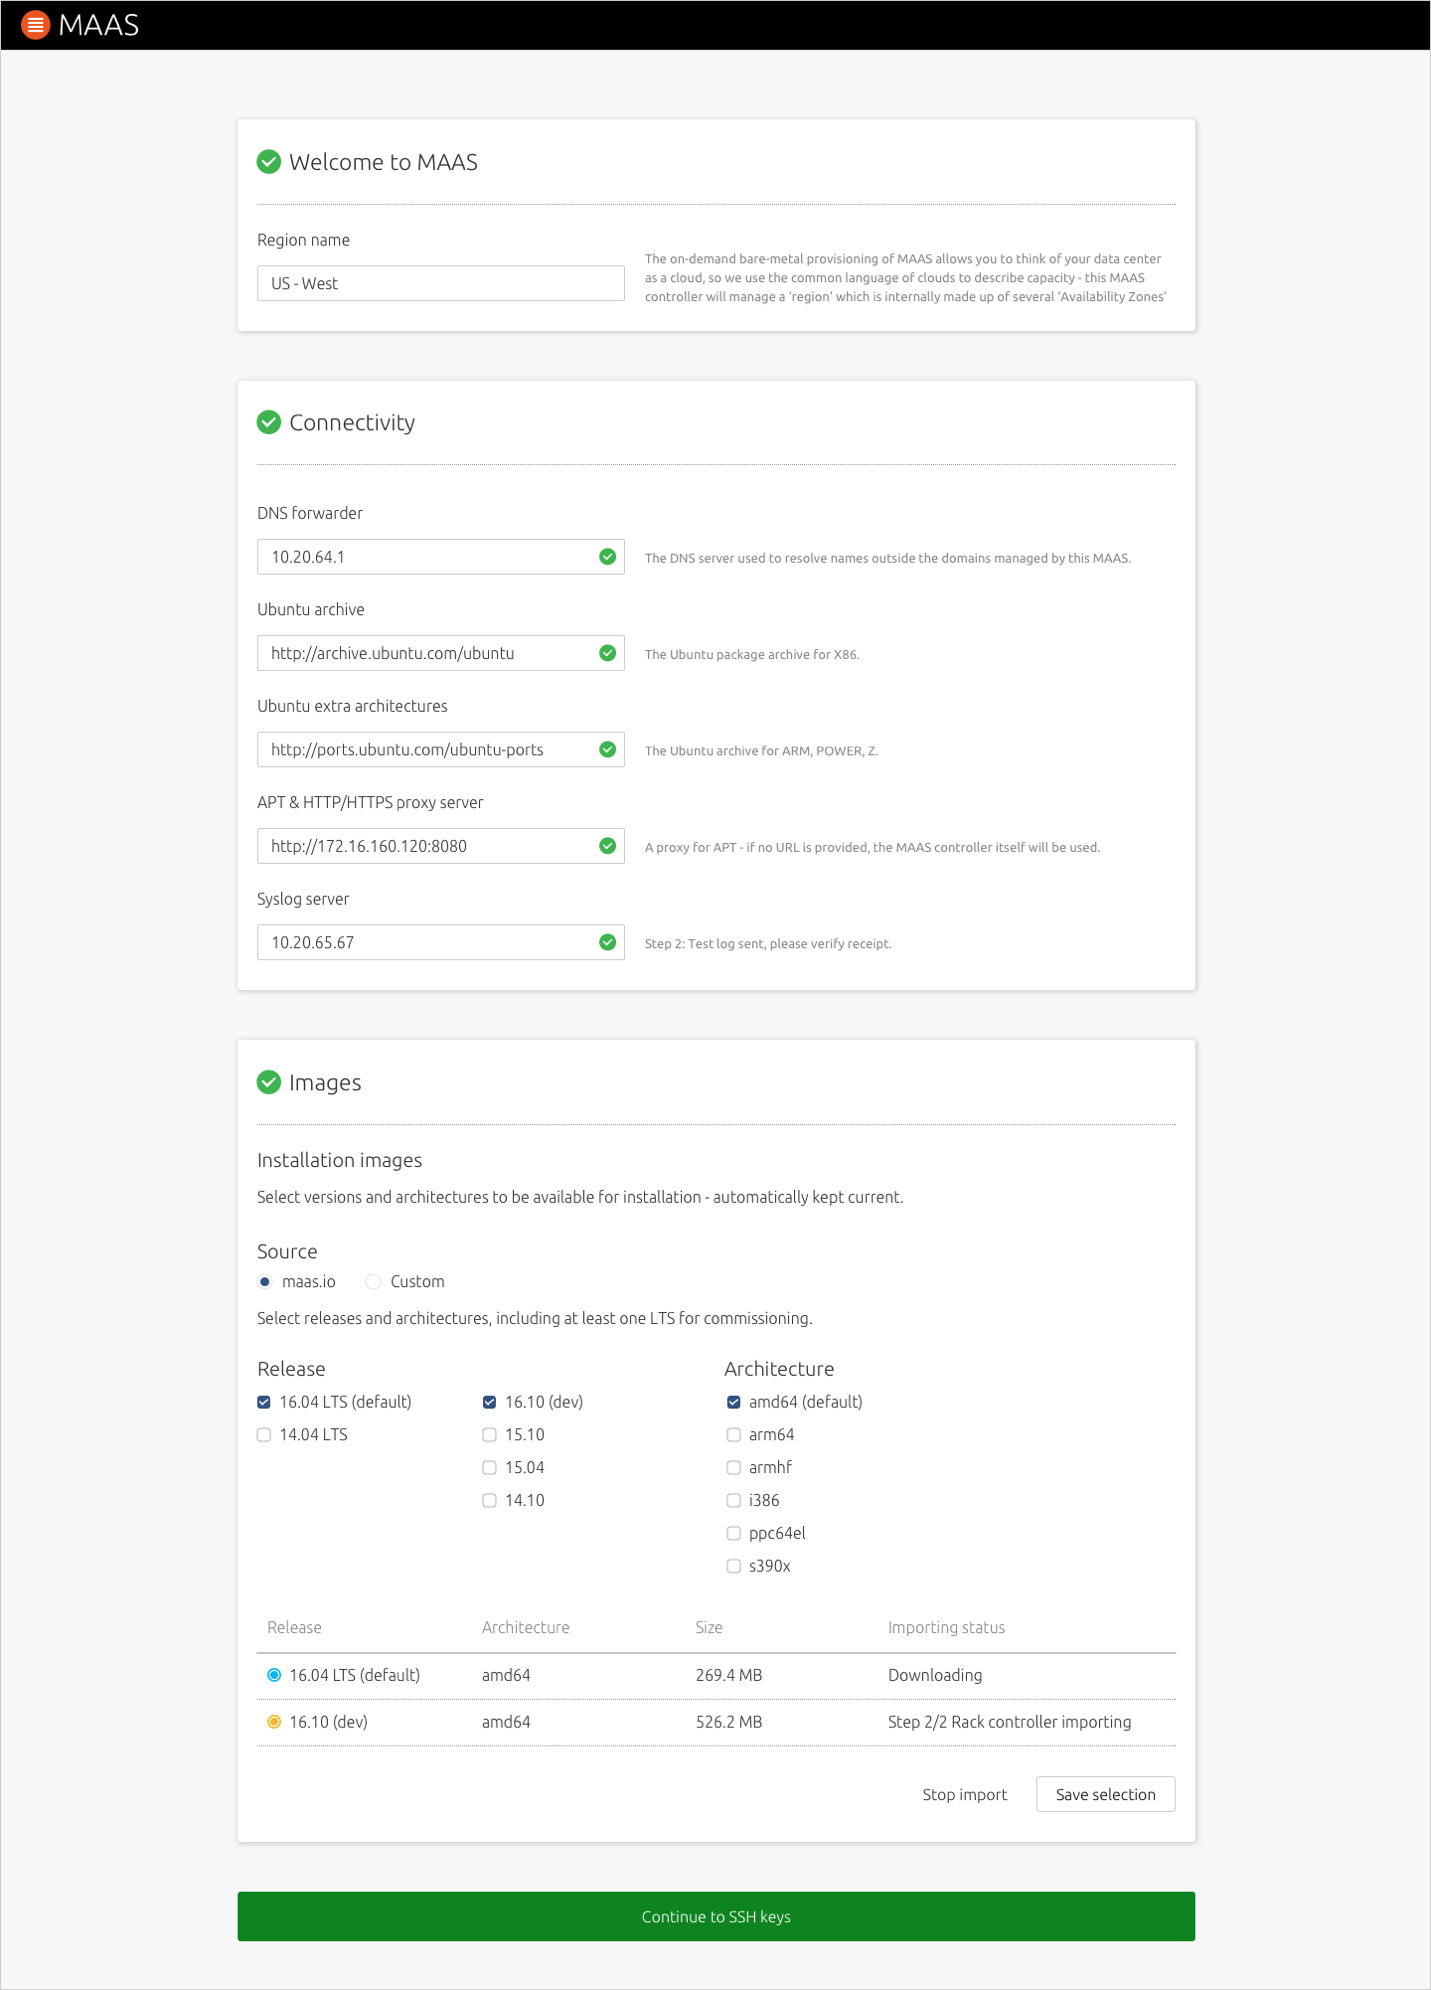Viewport: 1431px width, 1990px height.
Task: Click the Ubuntu archive URL field
Action: pyautogui.click(x=441, y=653)
